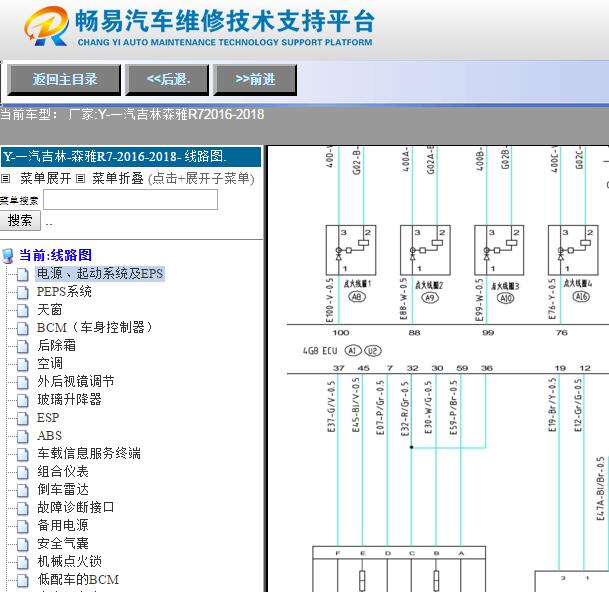The height and width of the screenshot is (592, 609).
Task: Open the 玻璃升降器 diagram
Action: tap(69, 399)
